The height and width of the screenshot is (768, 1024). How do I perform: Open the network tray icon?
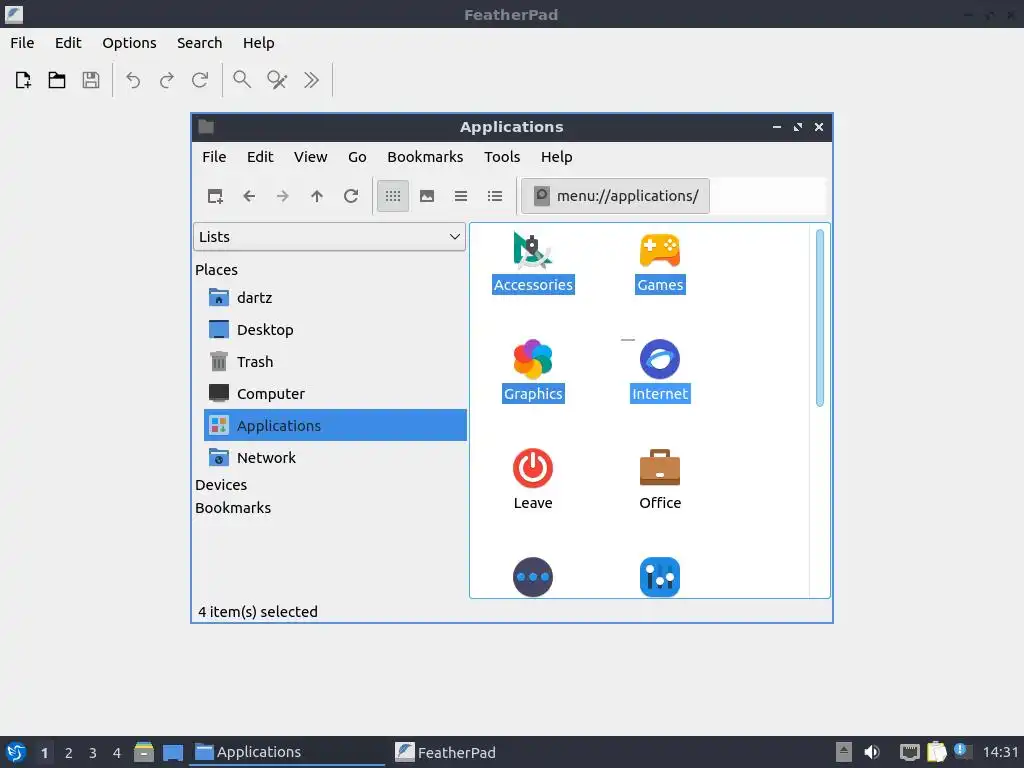(910, 752)
